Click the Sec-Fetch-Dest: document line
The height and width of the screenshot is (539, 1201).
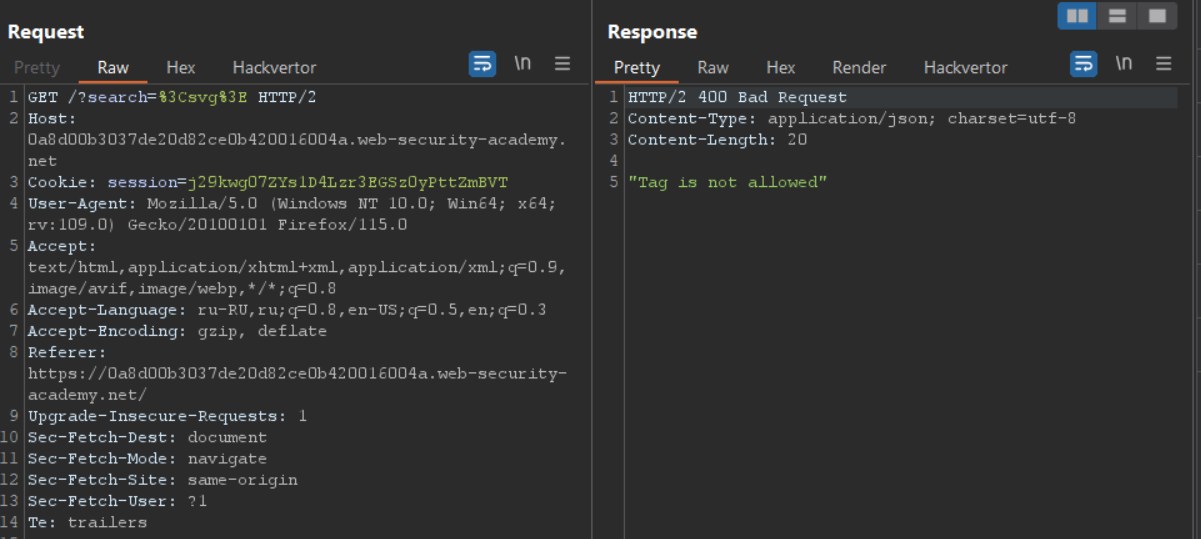pyautogui.click(x=147, y=437)
